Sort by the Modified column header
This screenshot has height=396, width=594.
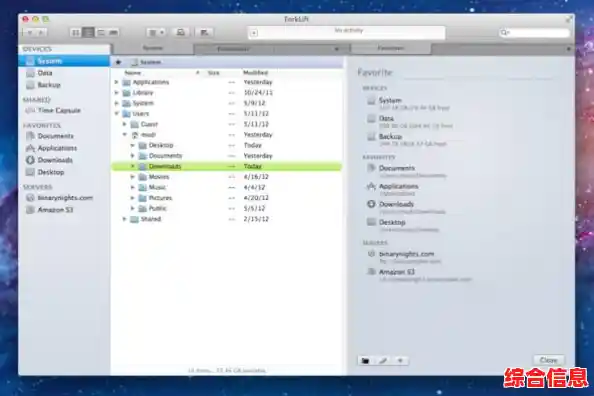(292, 73)
